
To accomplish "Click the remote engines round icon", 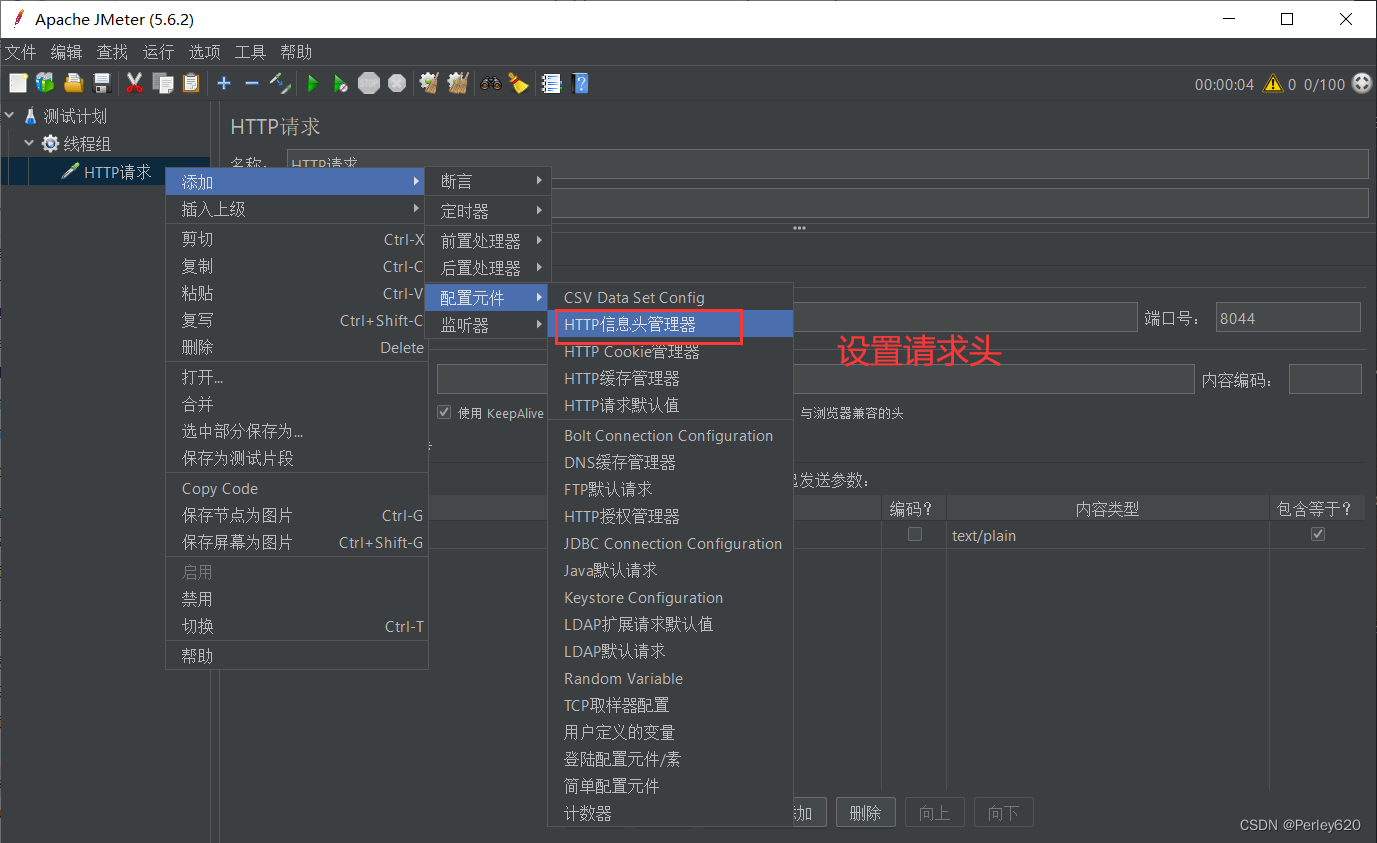I will click(1362, 84).
